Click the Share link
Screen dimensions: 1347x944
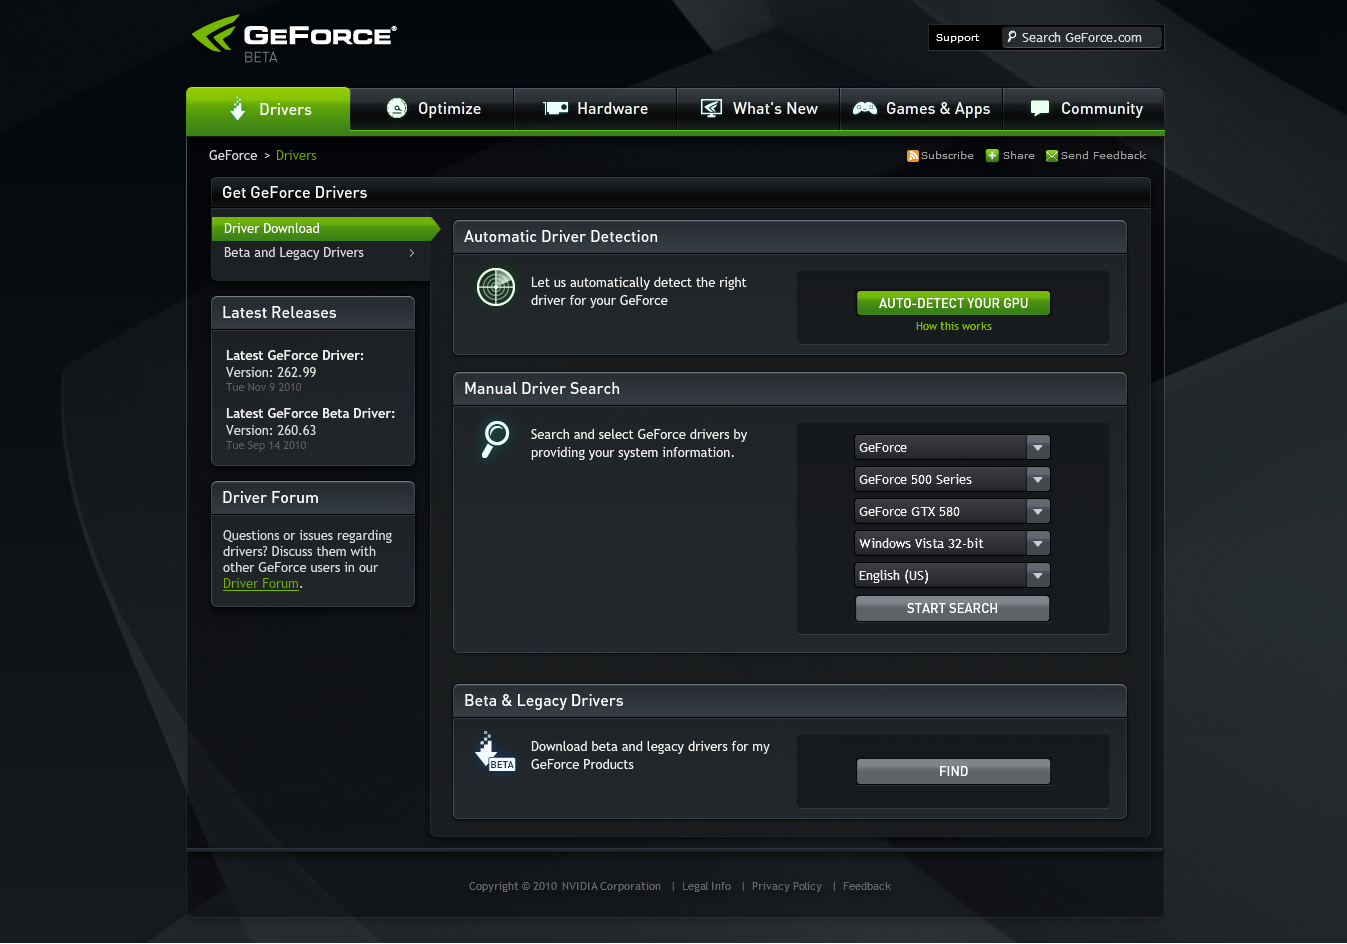point(1018,156)
